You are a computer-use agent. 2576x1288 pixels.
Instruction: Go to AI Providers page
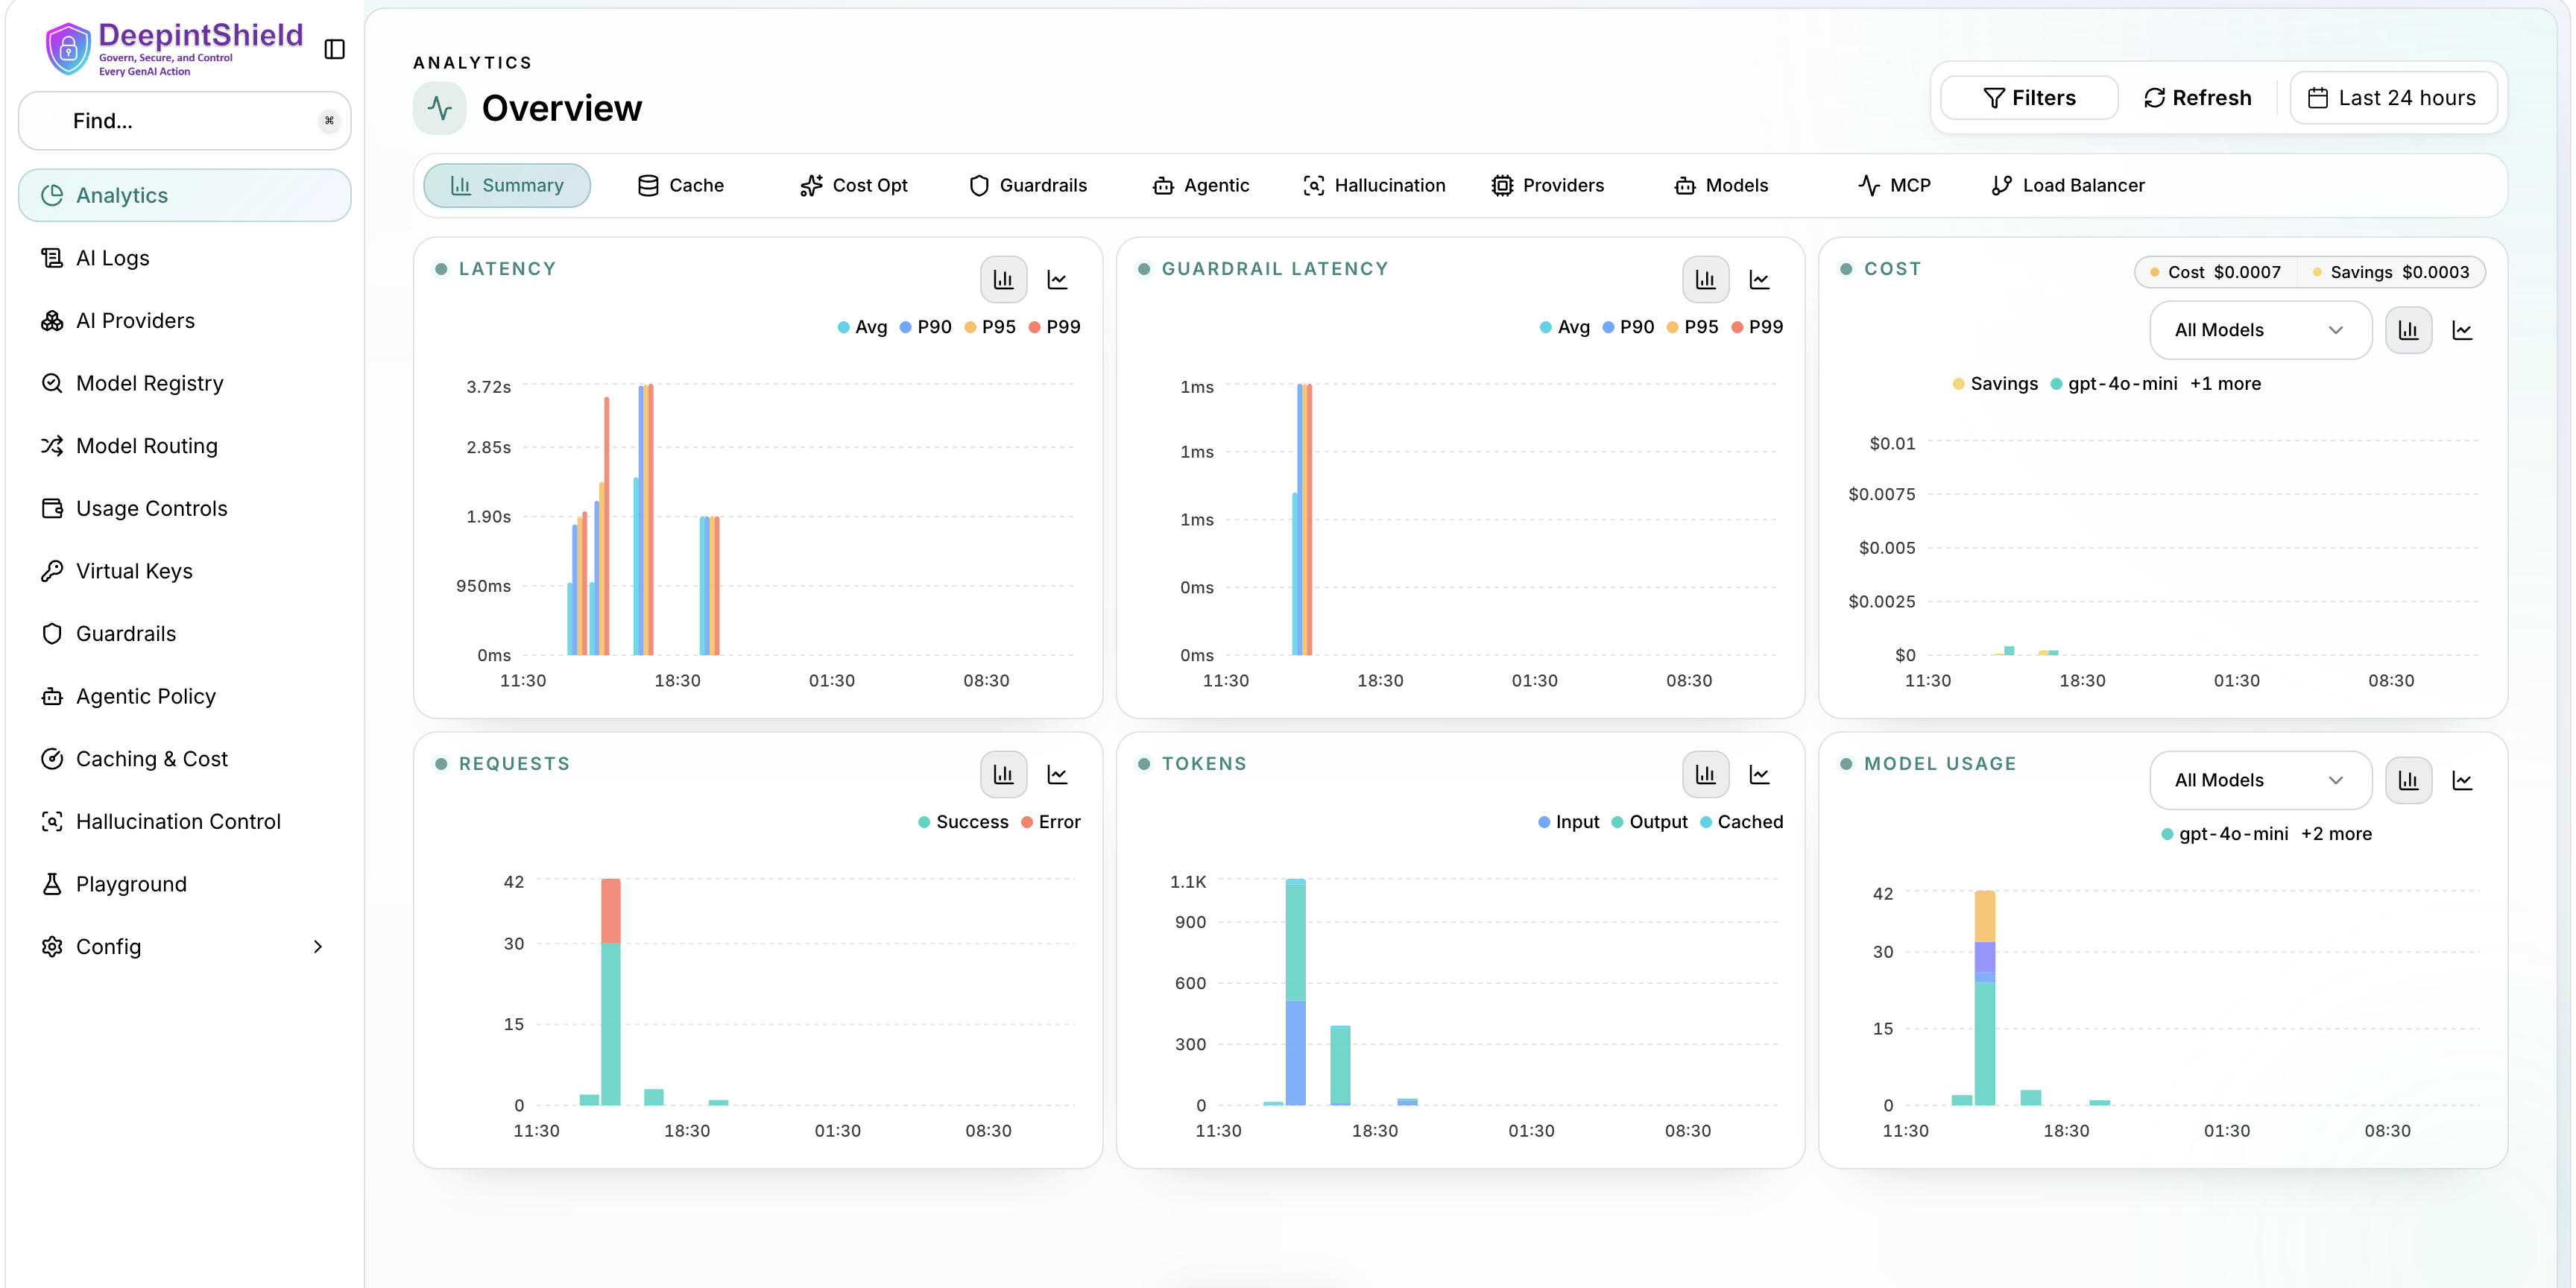click(x=185, y=320)
